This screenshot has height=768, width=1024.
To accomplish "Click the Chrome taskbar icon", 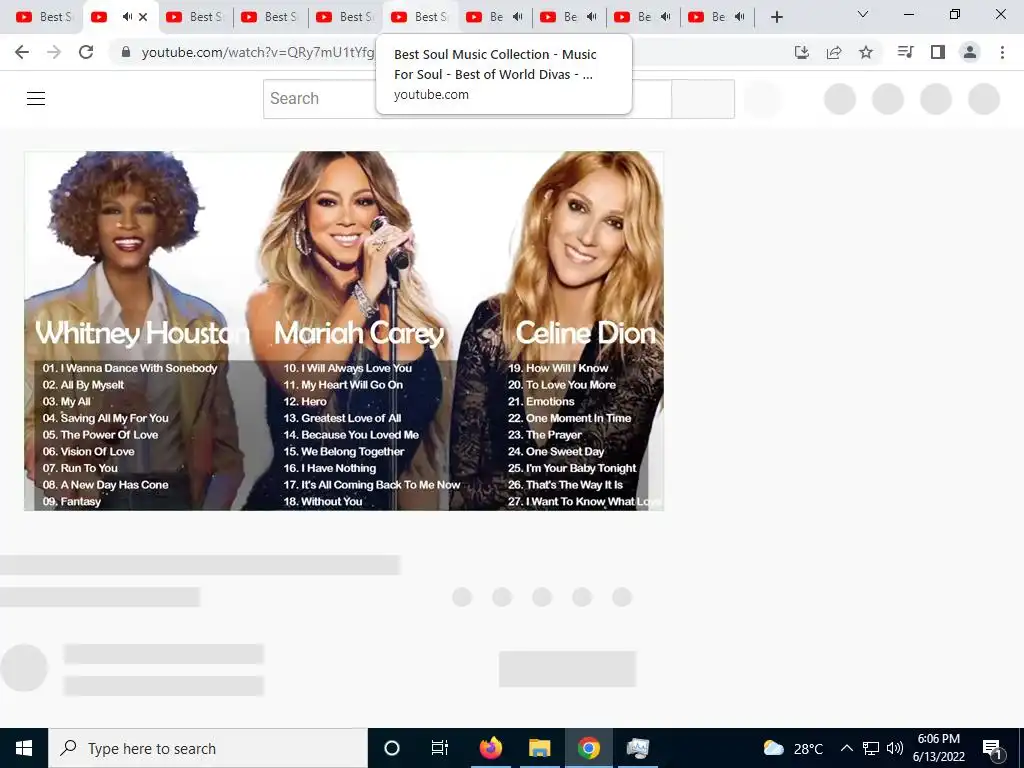I will click(x=588, y=748).
